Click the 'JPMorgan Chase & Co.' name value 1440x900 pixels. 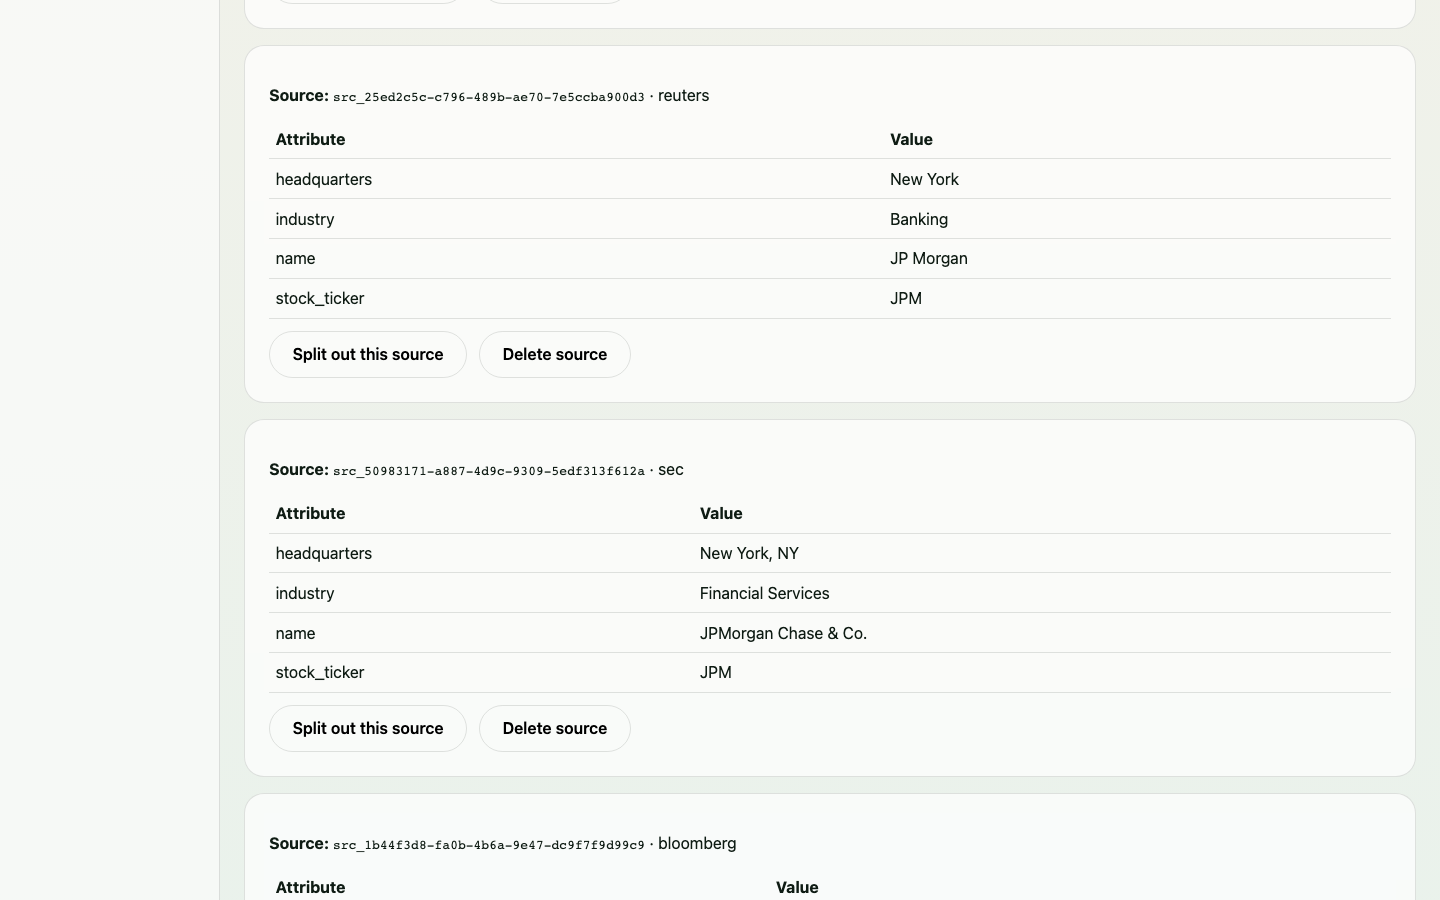point(783,633)
